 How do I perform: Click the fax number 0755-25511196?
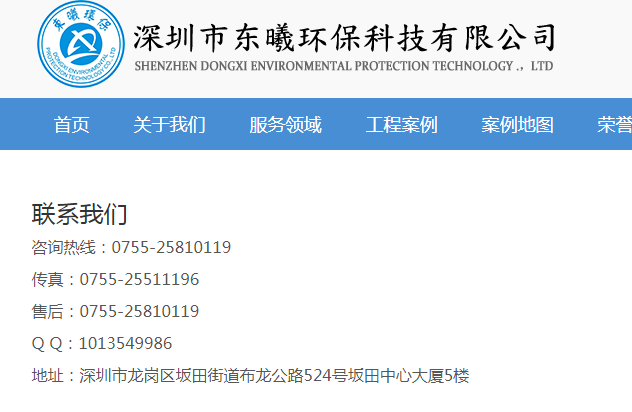pos(139,279)
